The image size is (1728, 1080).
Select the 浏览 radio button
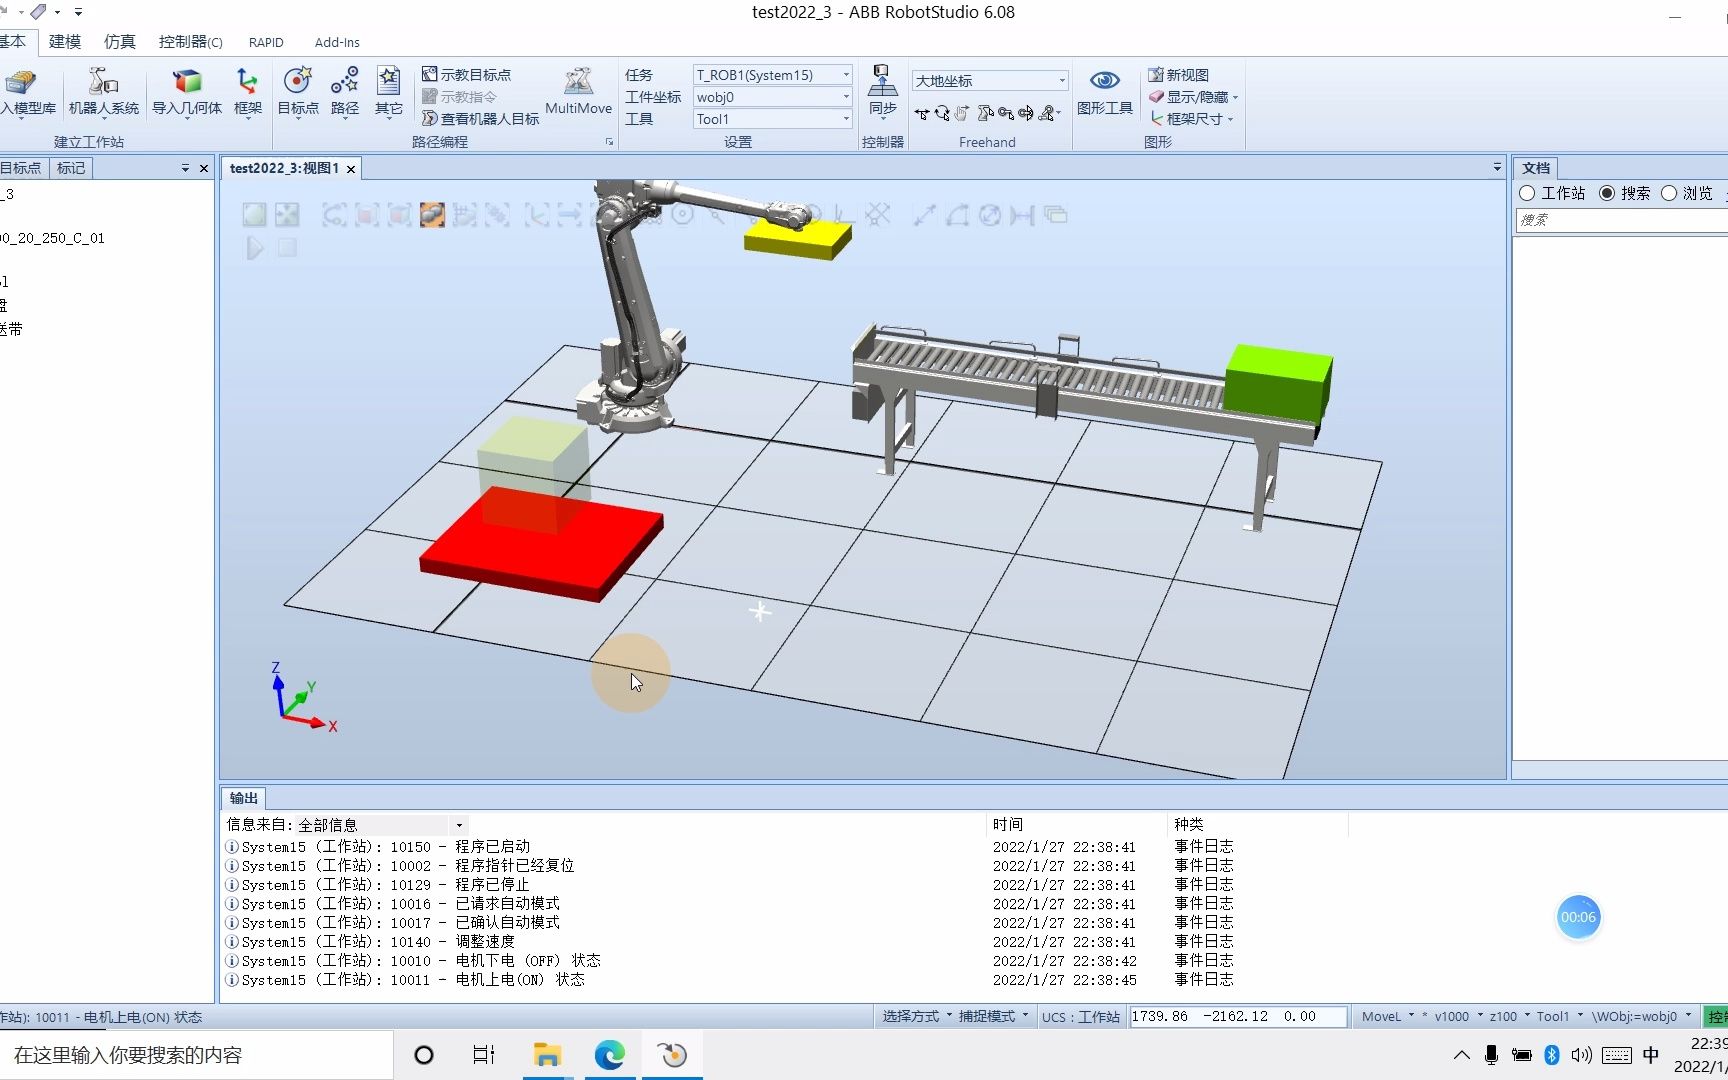coord(1668,193)
